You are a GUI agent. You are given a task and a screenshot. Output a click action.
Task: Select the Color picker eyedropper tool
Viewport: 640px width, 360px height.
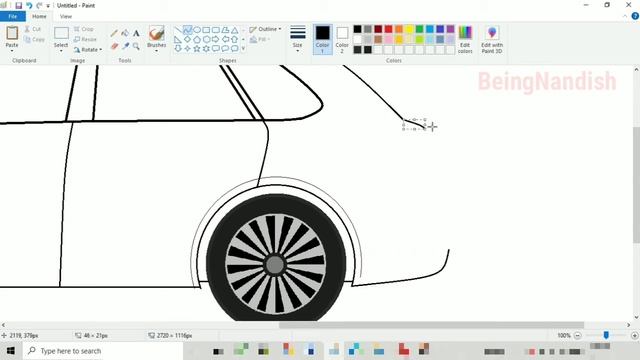125,46
